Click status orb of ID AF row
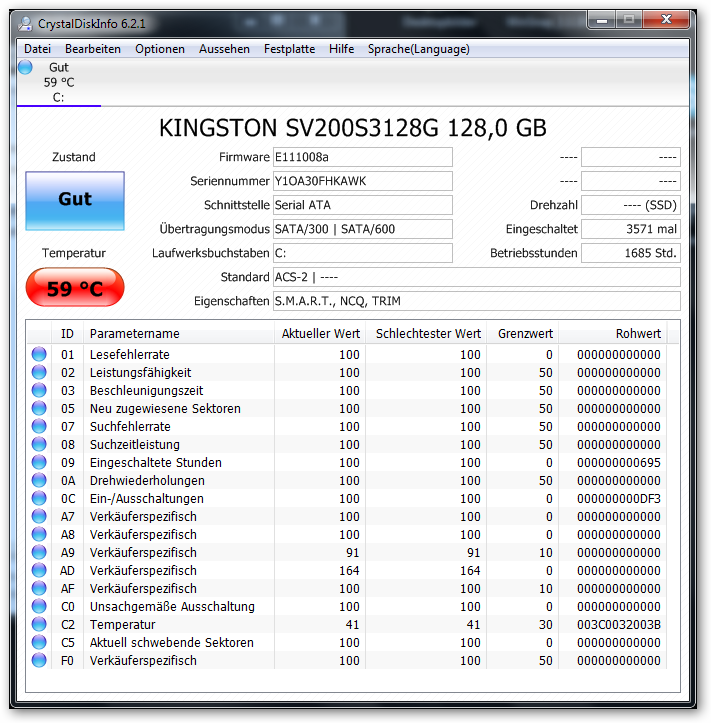 [x=39, y=588]
